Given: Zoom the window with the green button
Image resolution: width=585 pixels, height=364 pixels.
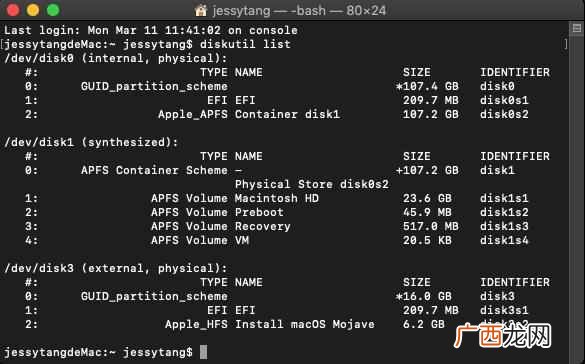Looking at the screenshot, I should pyautogui.click(x=53, y=10).
